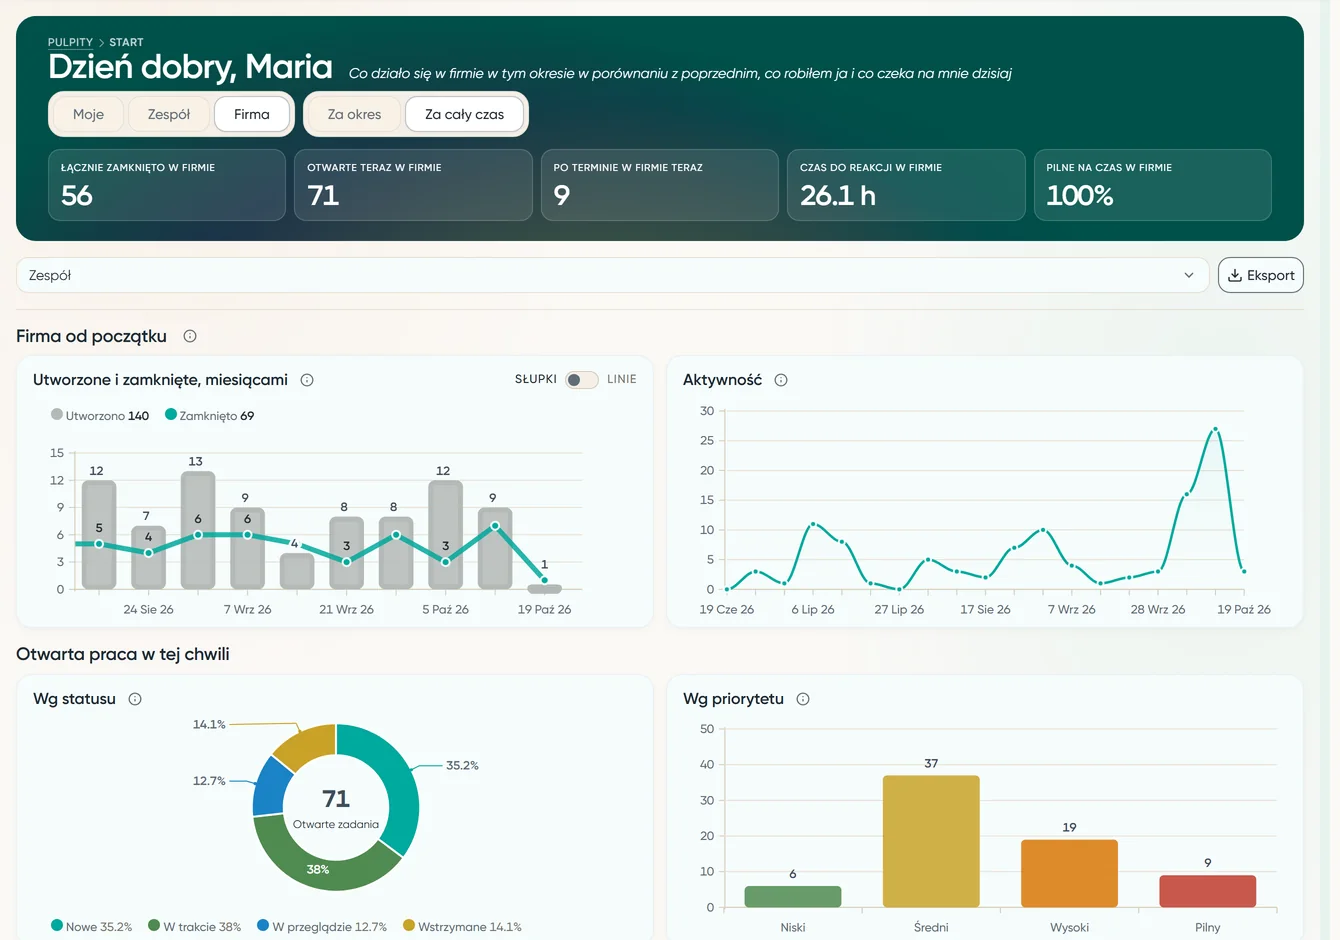Switch to Zespół scope tab
Viewport: 1340px width, 940px height.
coord(169,114)
